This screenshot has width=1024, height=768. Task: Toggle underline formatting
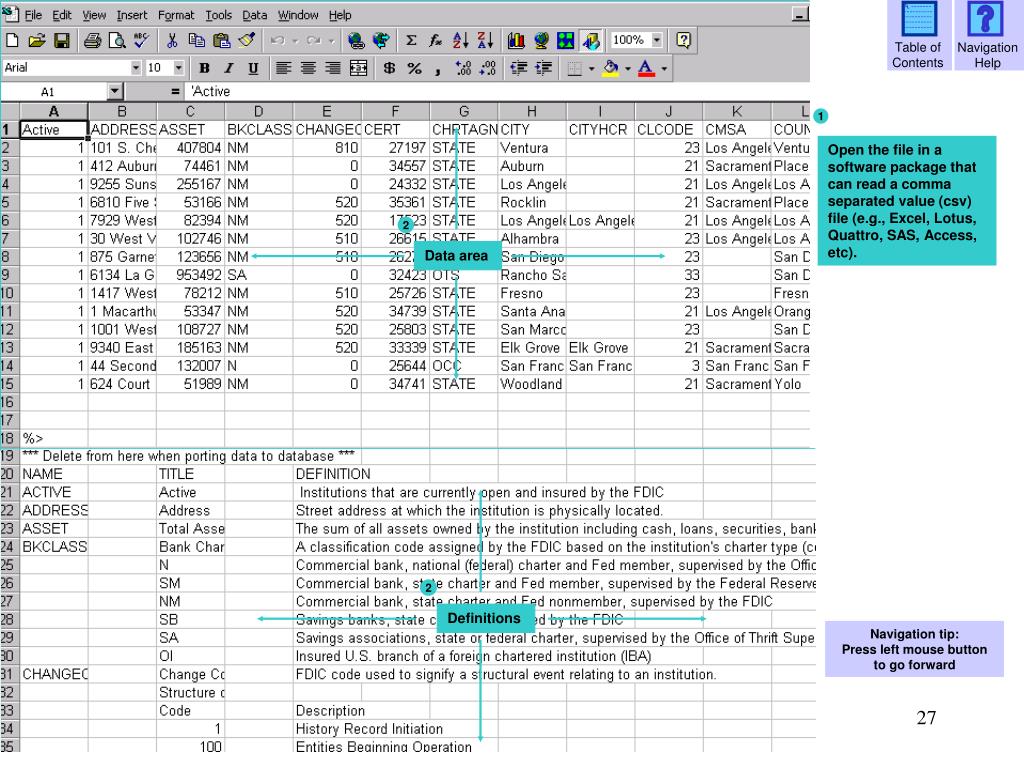point(253,68)
